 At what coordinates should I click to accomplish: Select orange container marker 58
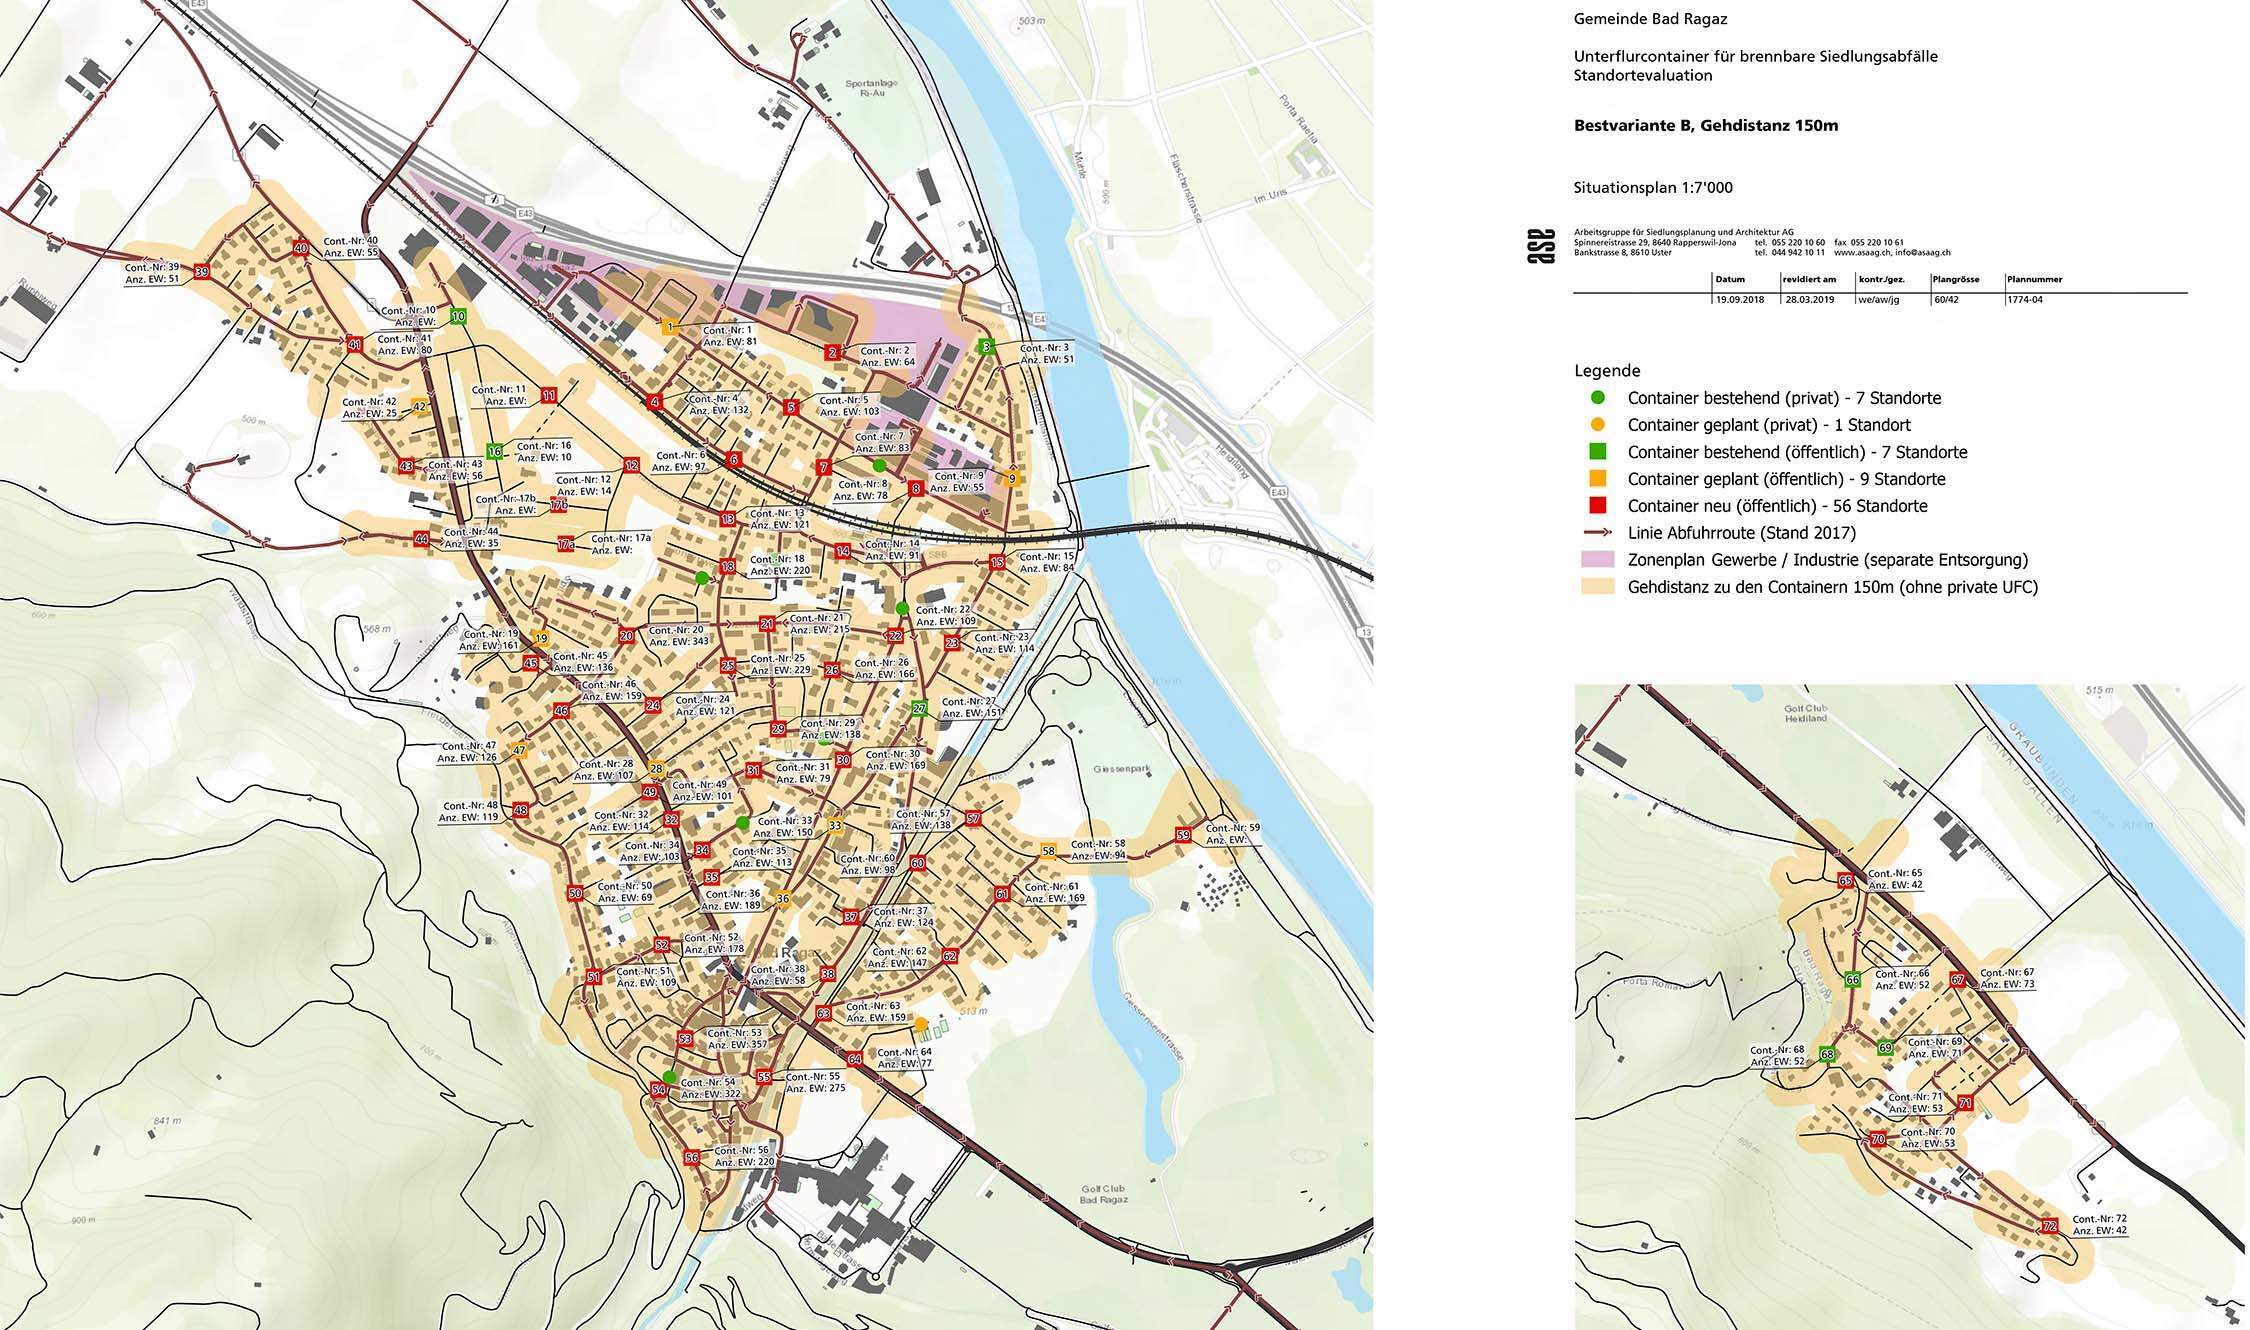point(1048,852)
